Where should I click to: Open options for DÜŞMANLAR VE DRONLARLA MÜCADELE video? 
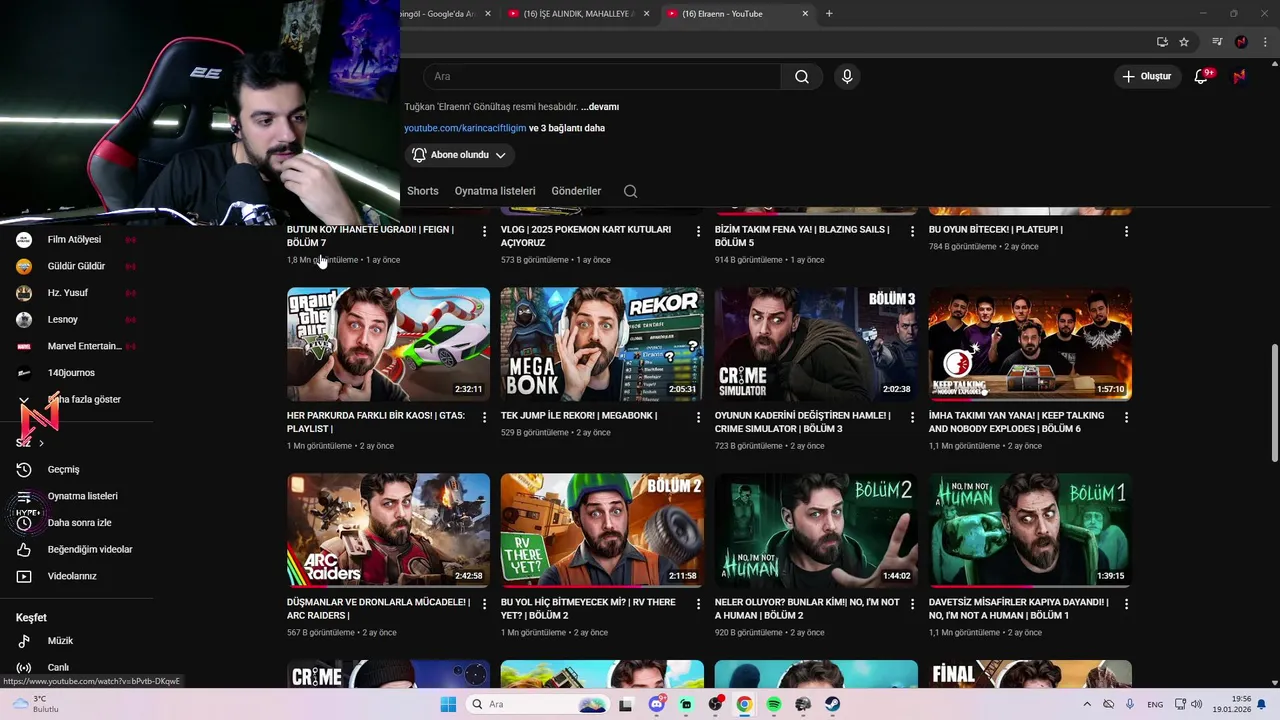[484, 604]
